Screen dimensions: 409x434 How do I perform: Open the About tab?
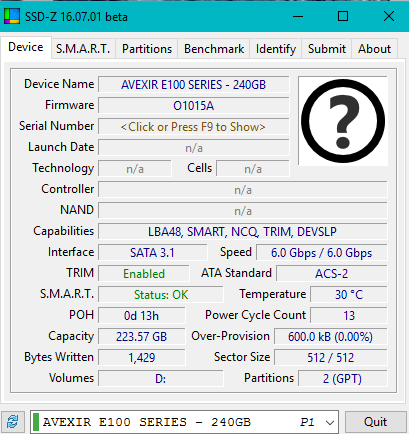(x=374, y=49)
